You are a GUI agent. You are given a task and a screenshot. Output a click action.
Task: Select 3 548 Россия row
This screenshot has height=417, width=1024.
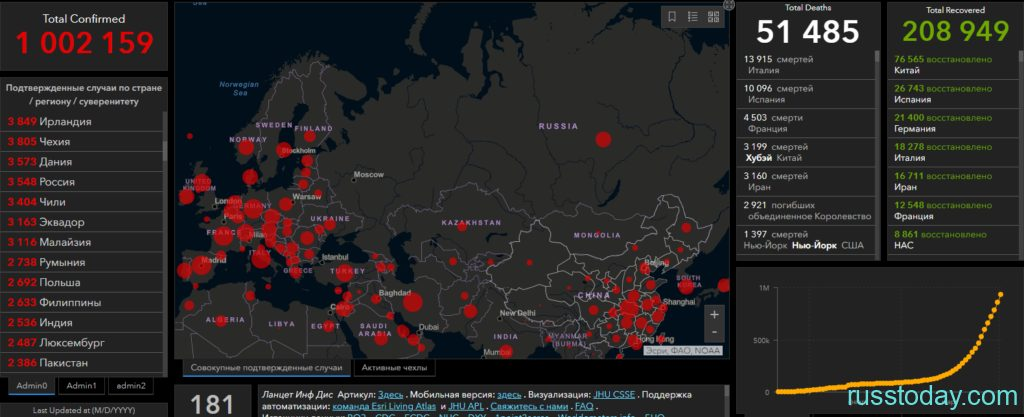(x=84, y=182)
